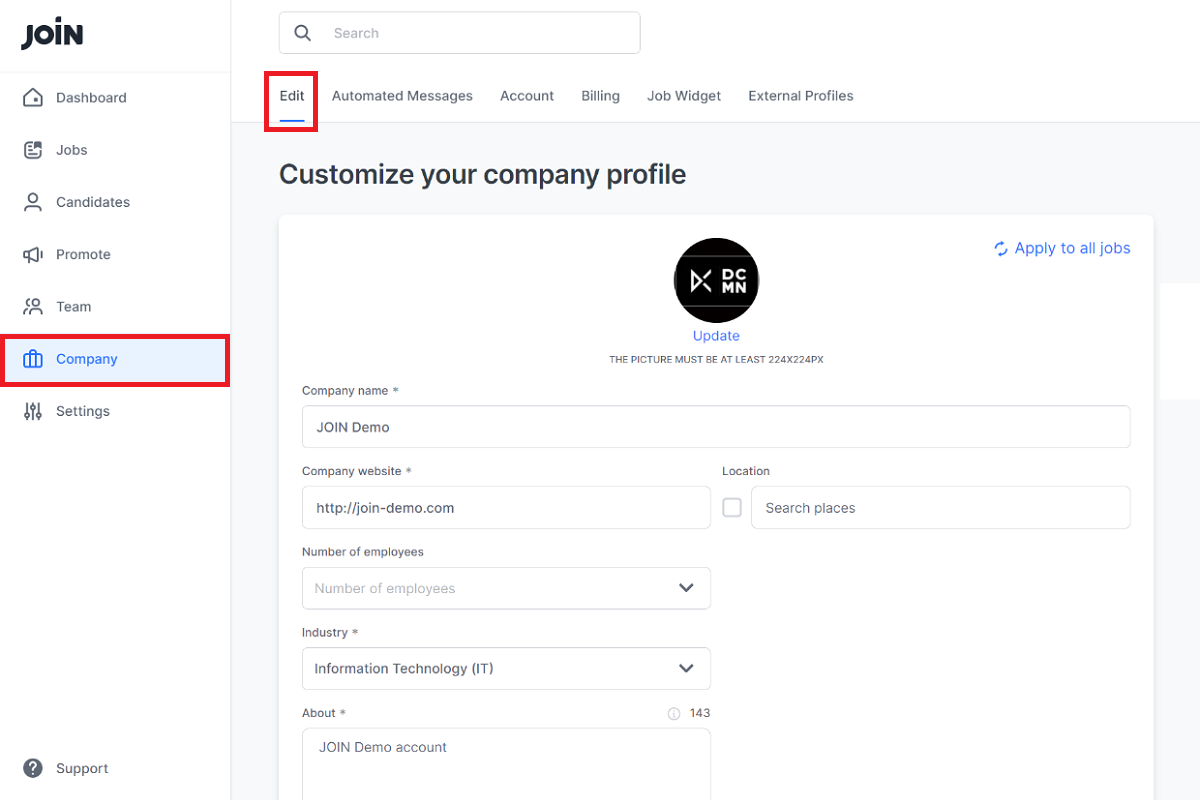The width and height of the screenshot is (1200, 800).
Task: Select the Promote megaphone icon
Action: (33, 255)
